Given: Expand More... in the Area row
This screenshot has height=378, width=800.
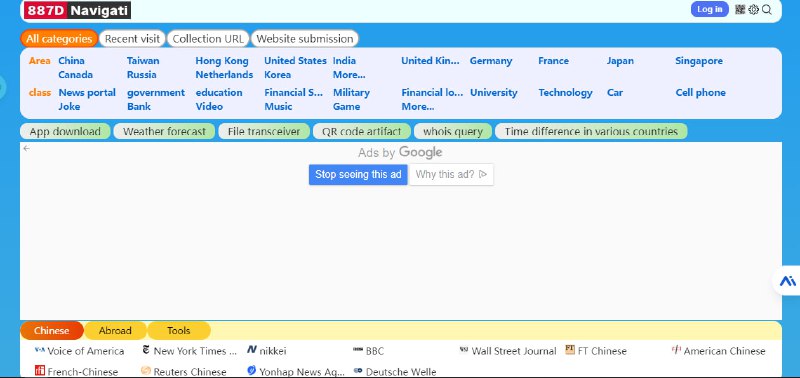Looking at the screenshot, I should [349, 74].
